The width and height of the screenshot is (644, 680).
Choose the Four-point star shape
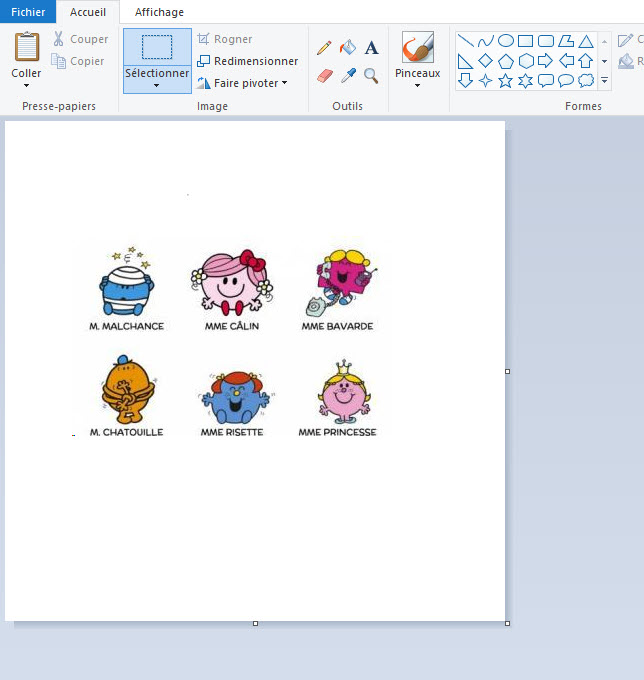coord(485,81)
